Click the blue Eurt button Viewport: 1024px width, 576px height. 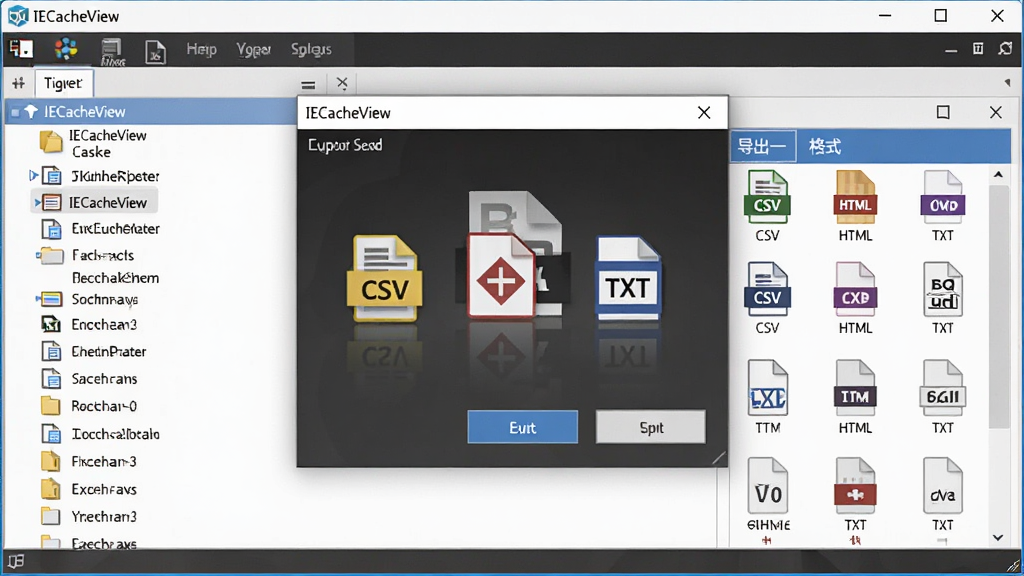coord(522,427)
